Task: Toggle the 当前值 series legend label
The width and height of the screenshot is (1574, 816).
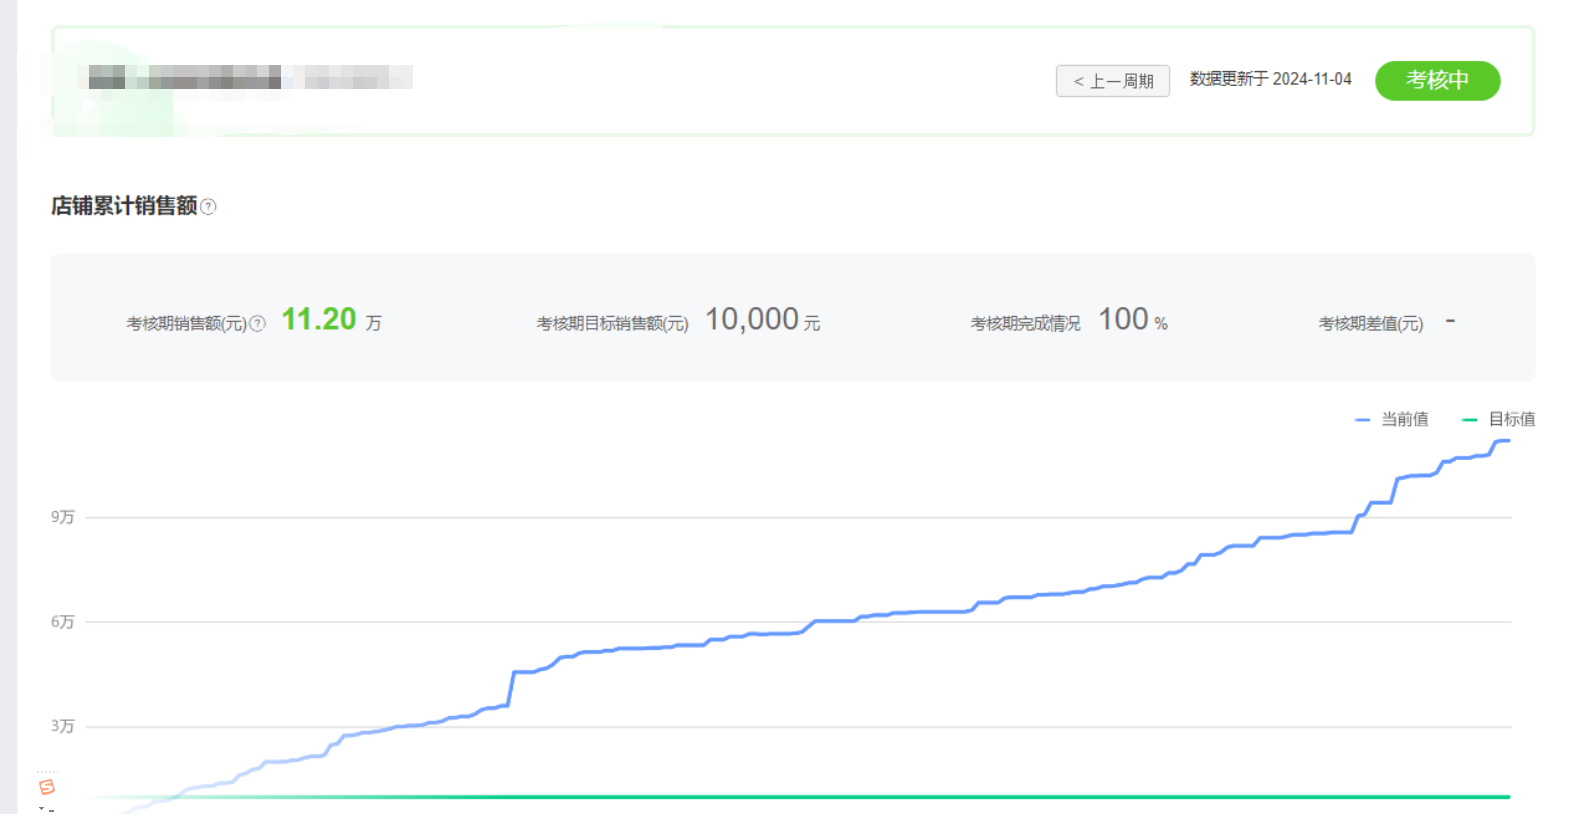Action: coord(1404,420)
